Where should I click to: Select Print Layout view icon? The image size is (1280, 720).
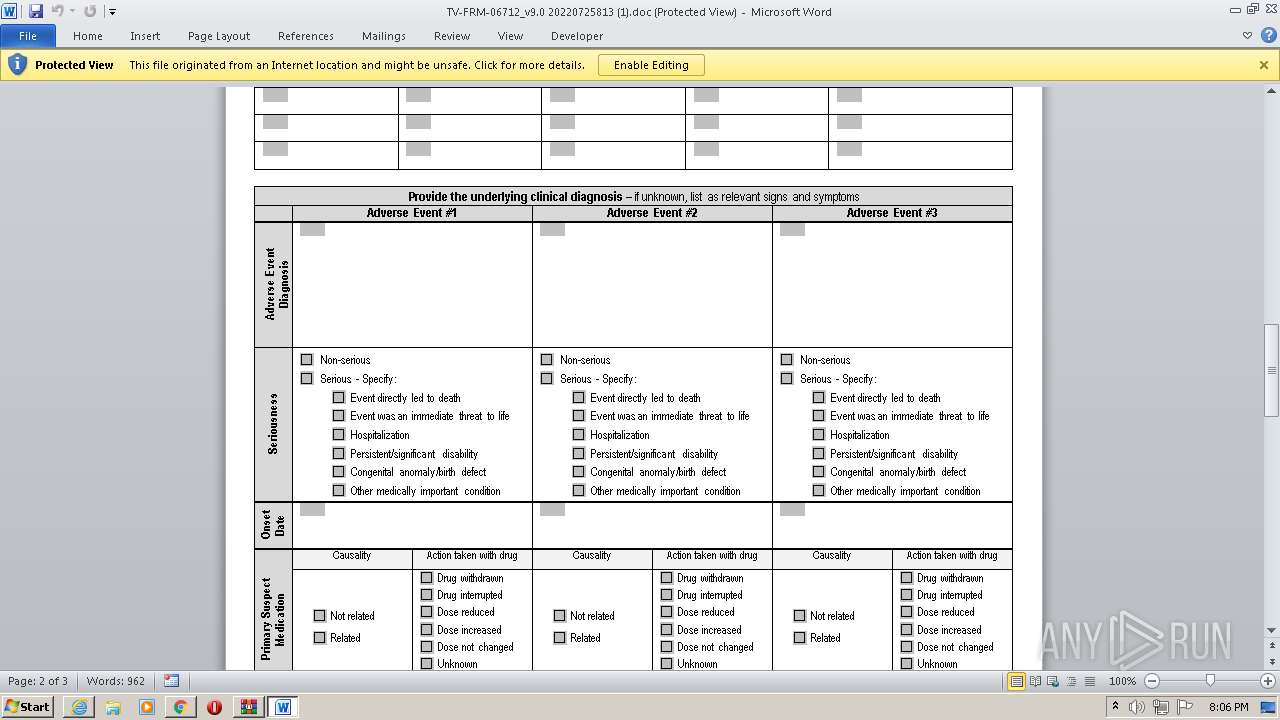pos(1017,681)
